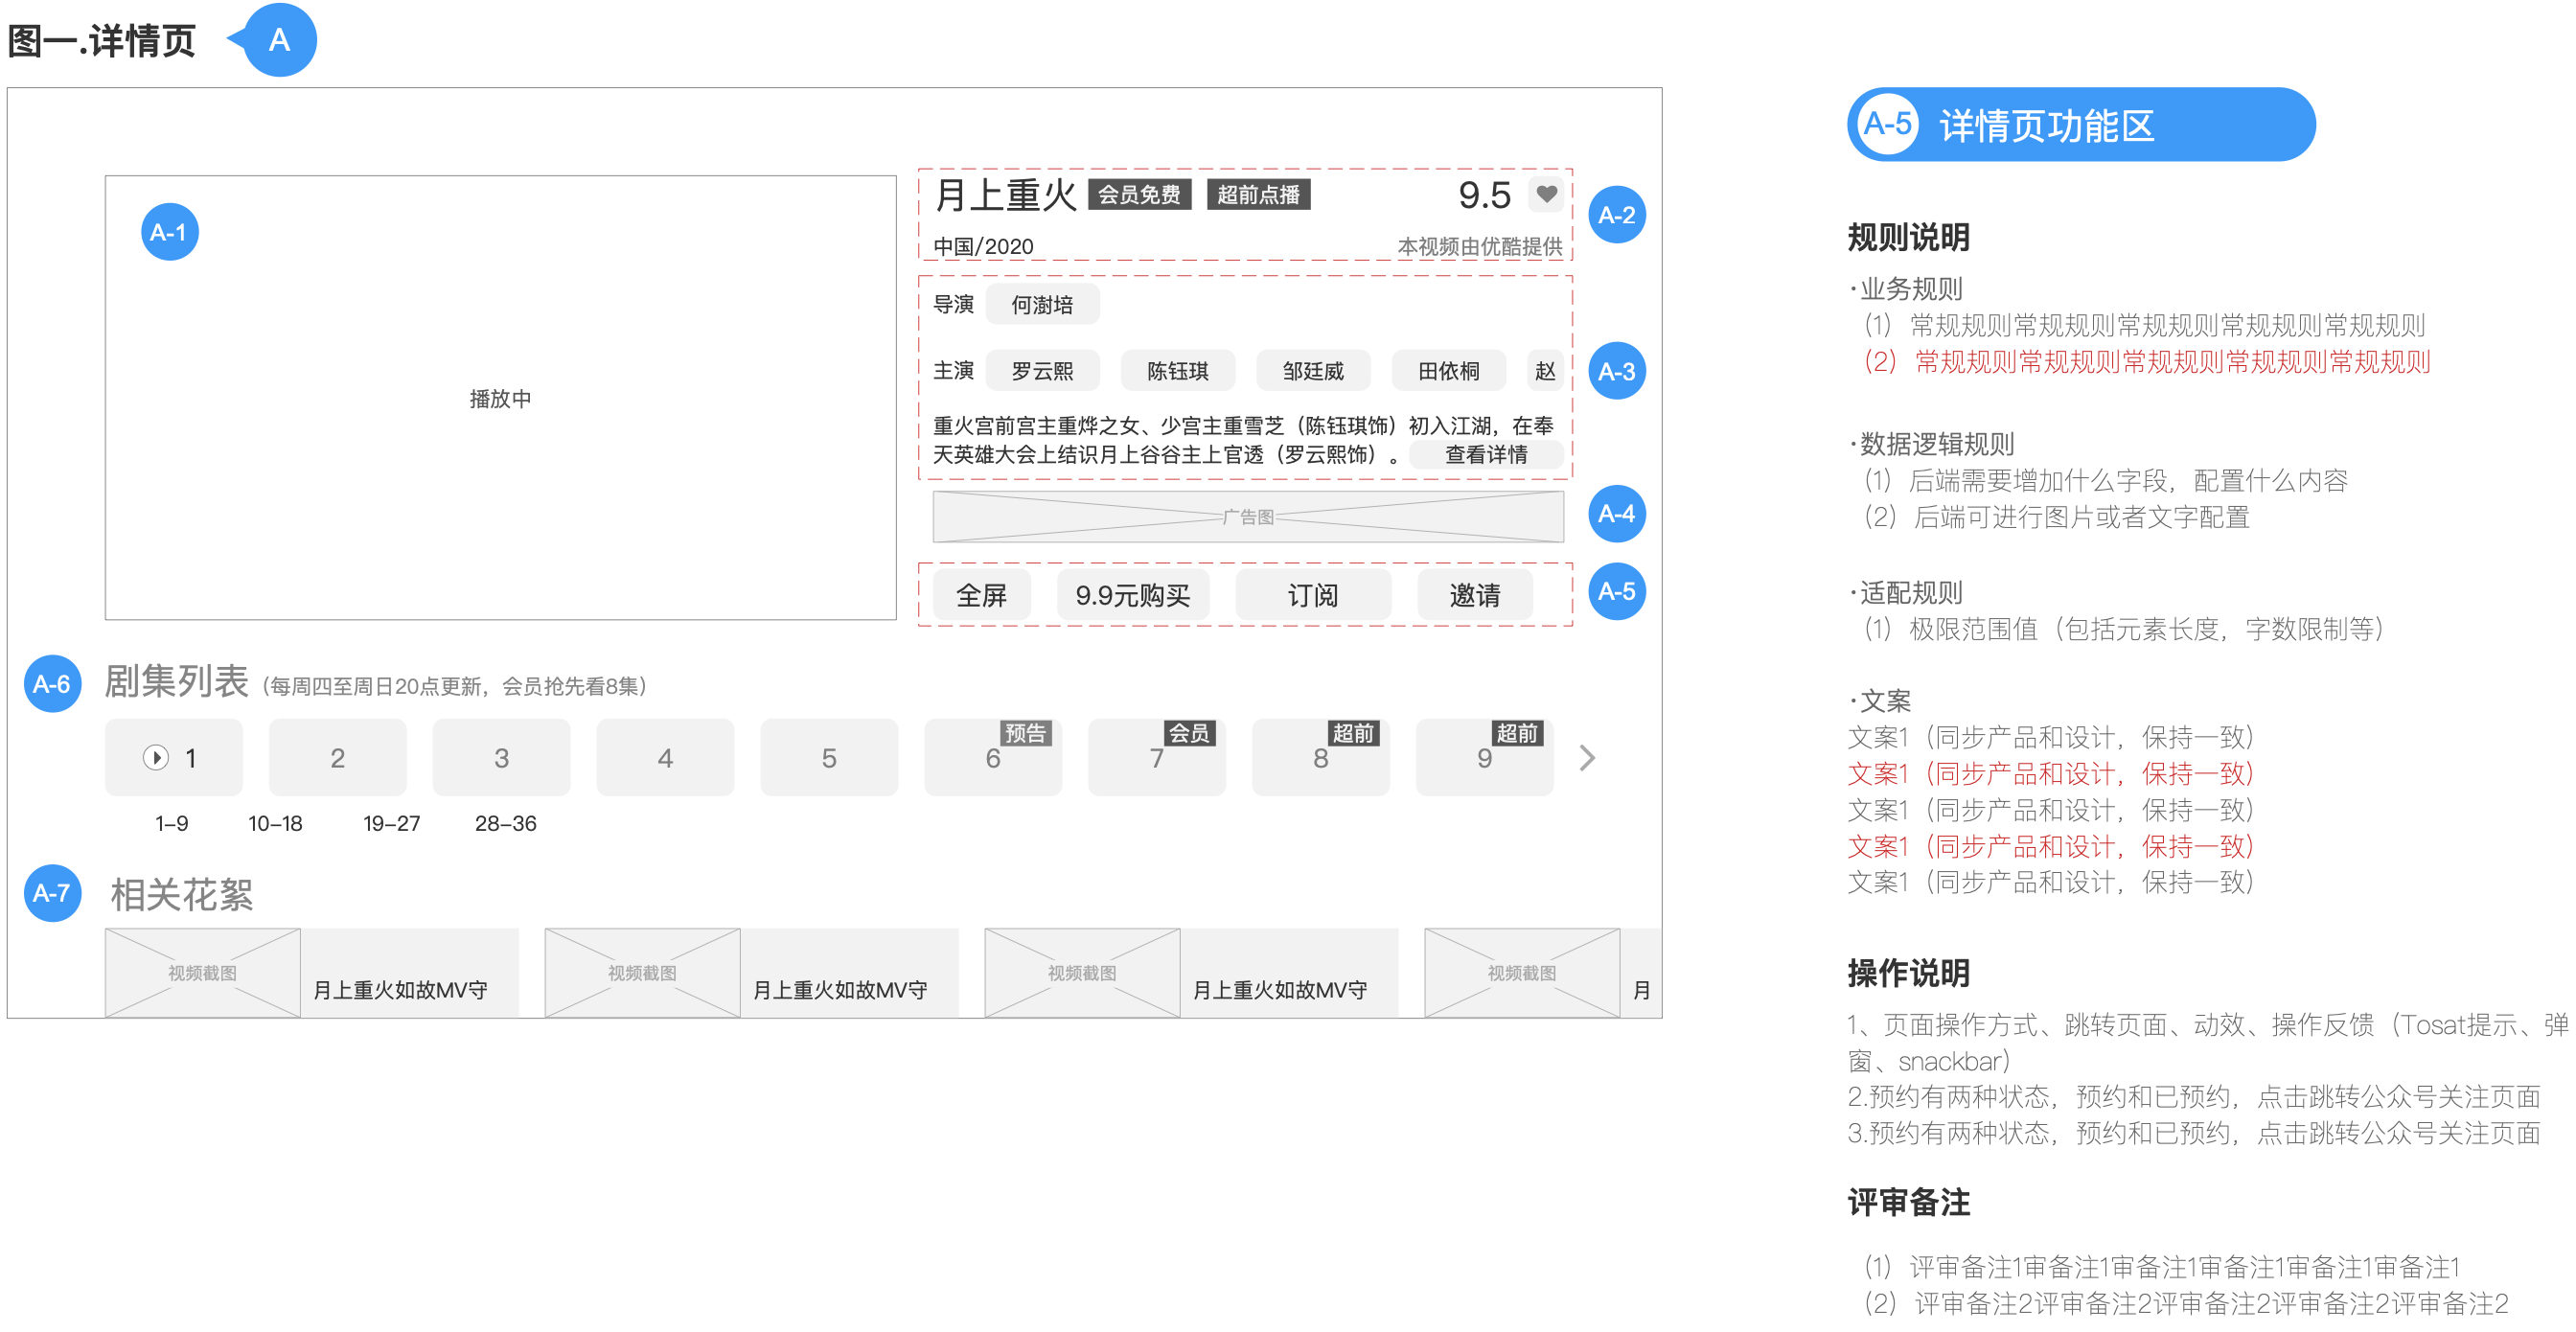2576x1332 pixels.
Task: Click the A-4 annotation marker
Action: pos(1616,514)
